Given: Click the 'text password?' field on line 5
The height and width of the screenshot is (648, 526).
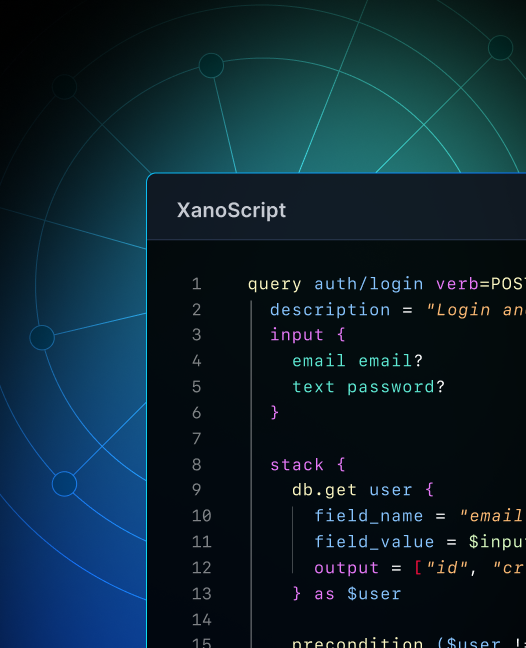Looking at the screenshot, I should click(x=369, y=387).
